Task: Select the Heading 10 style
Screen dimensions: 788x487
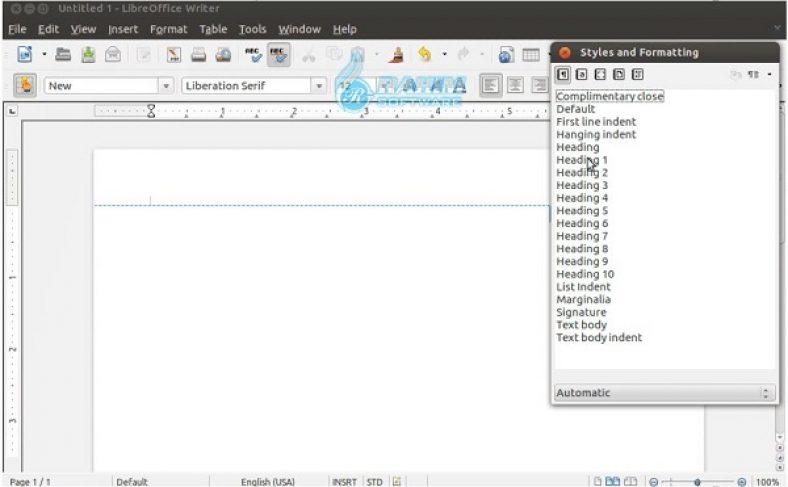Action: [x=585, y=274]
